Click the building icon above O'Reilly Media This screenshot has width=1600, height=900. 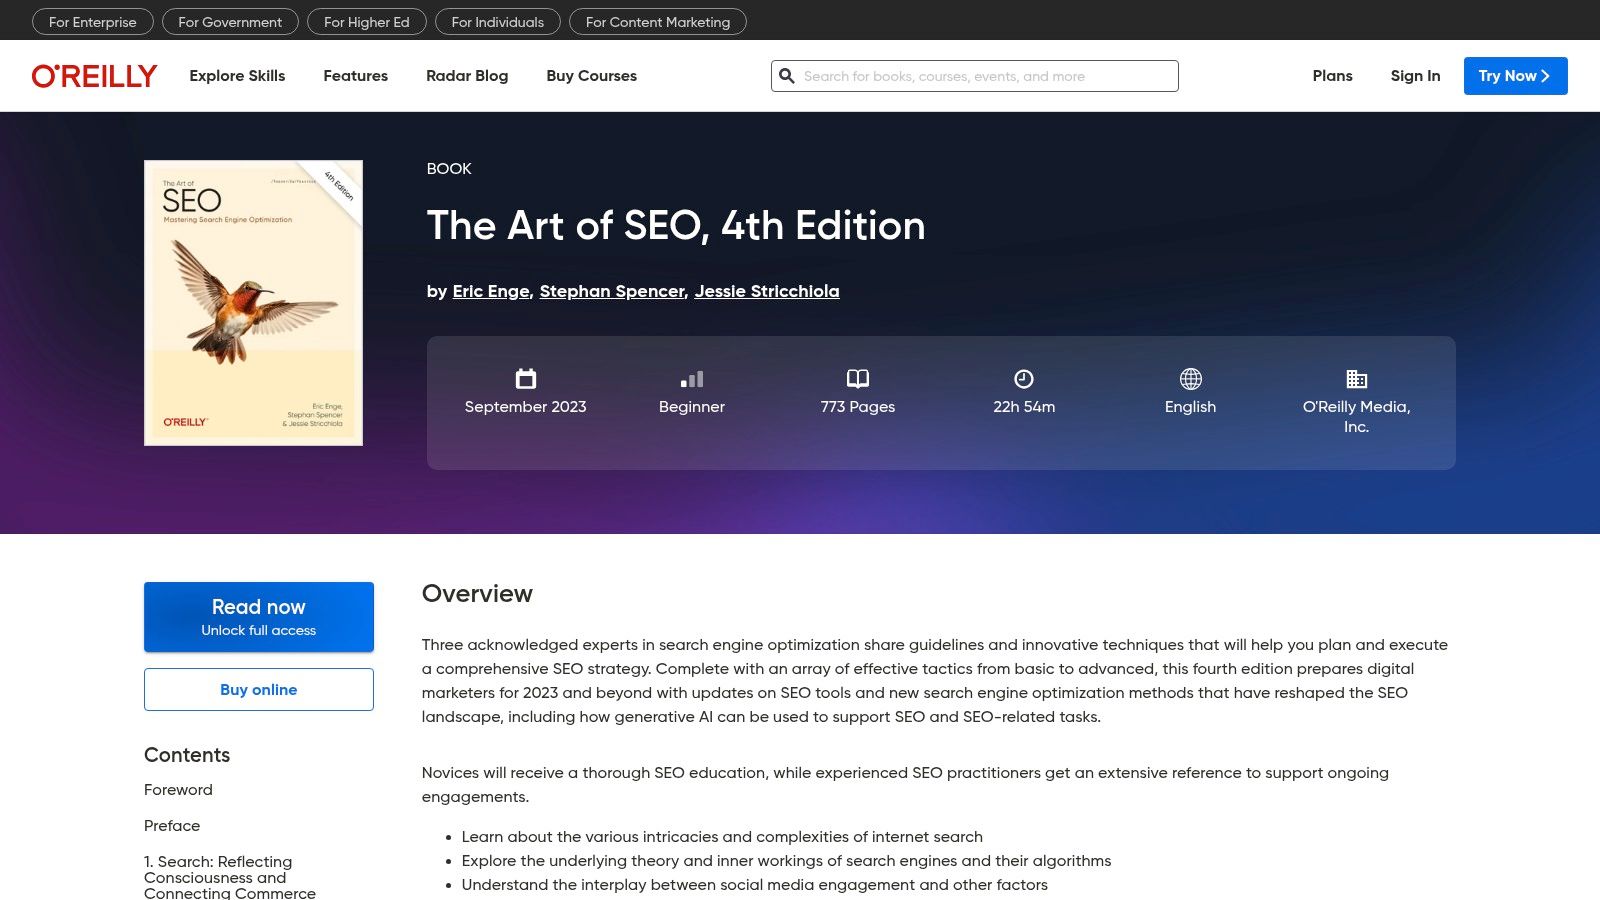pos(1356,379)
